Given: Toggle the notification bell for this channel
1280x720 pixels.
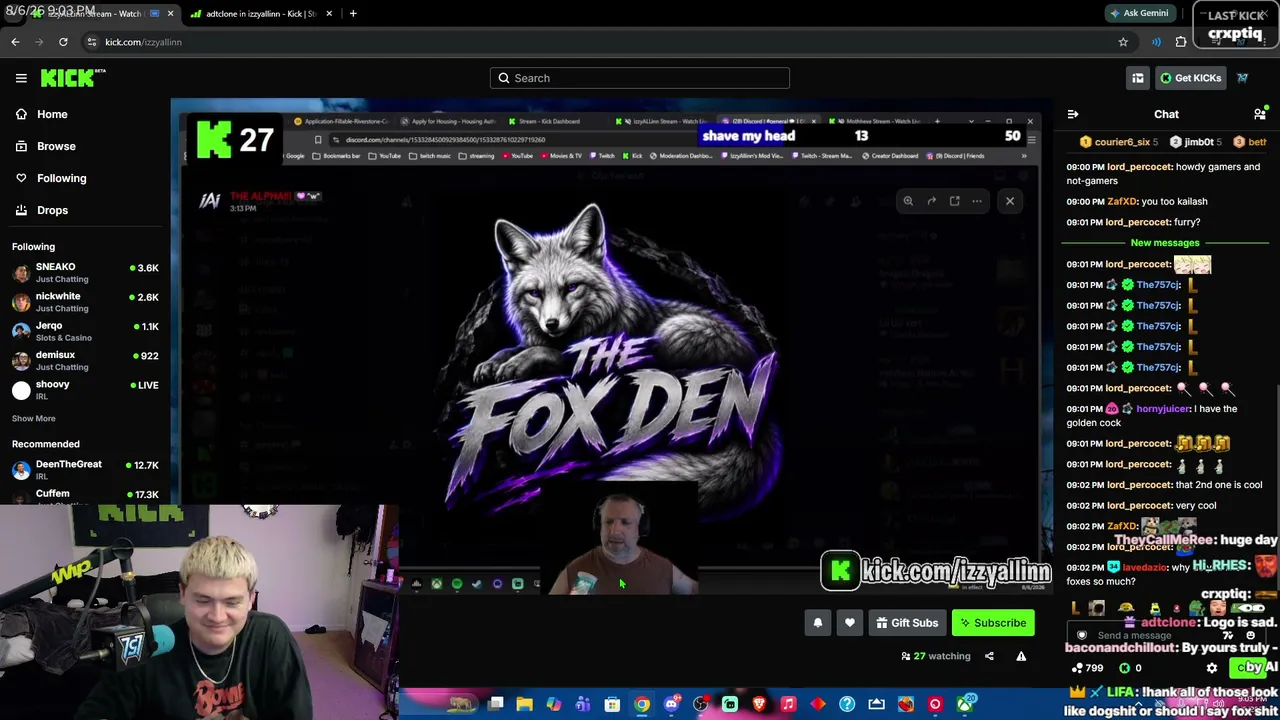Looking at the screenshot, I should click(818, 623).
